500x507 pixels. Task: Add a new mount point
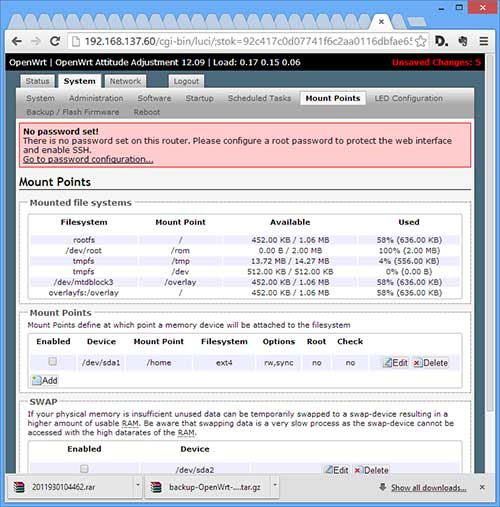point(44,380)
